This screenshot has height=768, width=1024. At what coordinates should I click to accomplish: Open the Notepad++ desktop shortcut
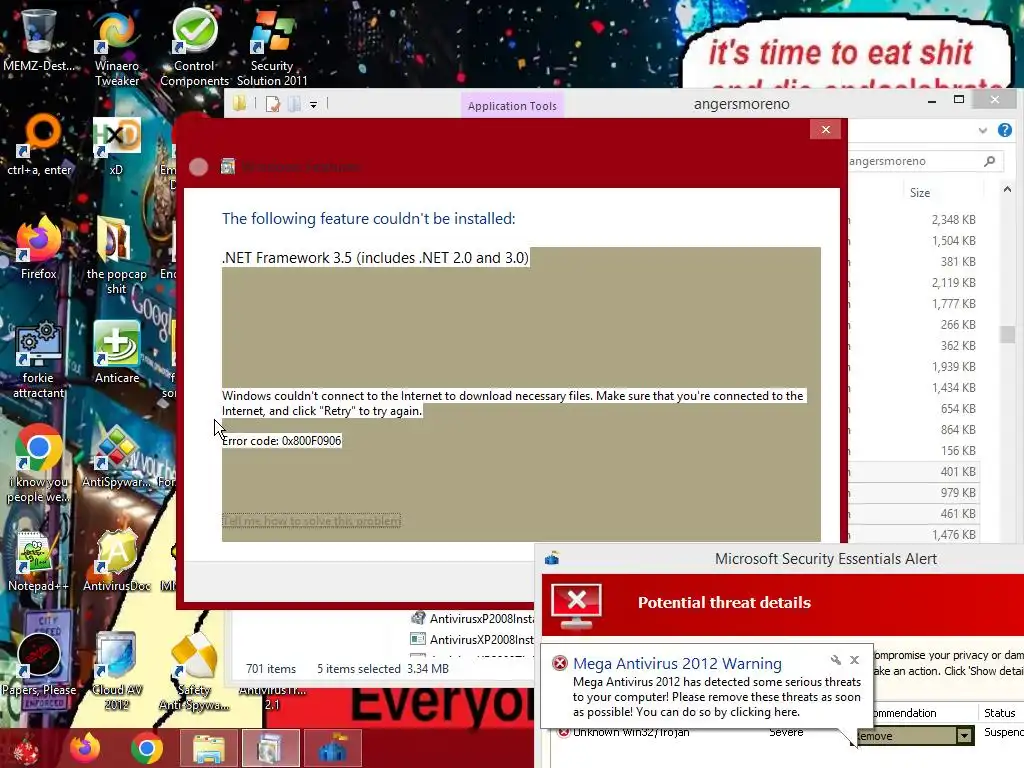(38, 562)
